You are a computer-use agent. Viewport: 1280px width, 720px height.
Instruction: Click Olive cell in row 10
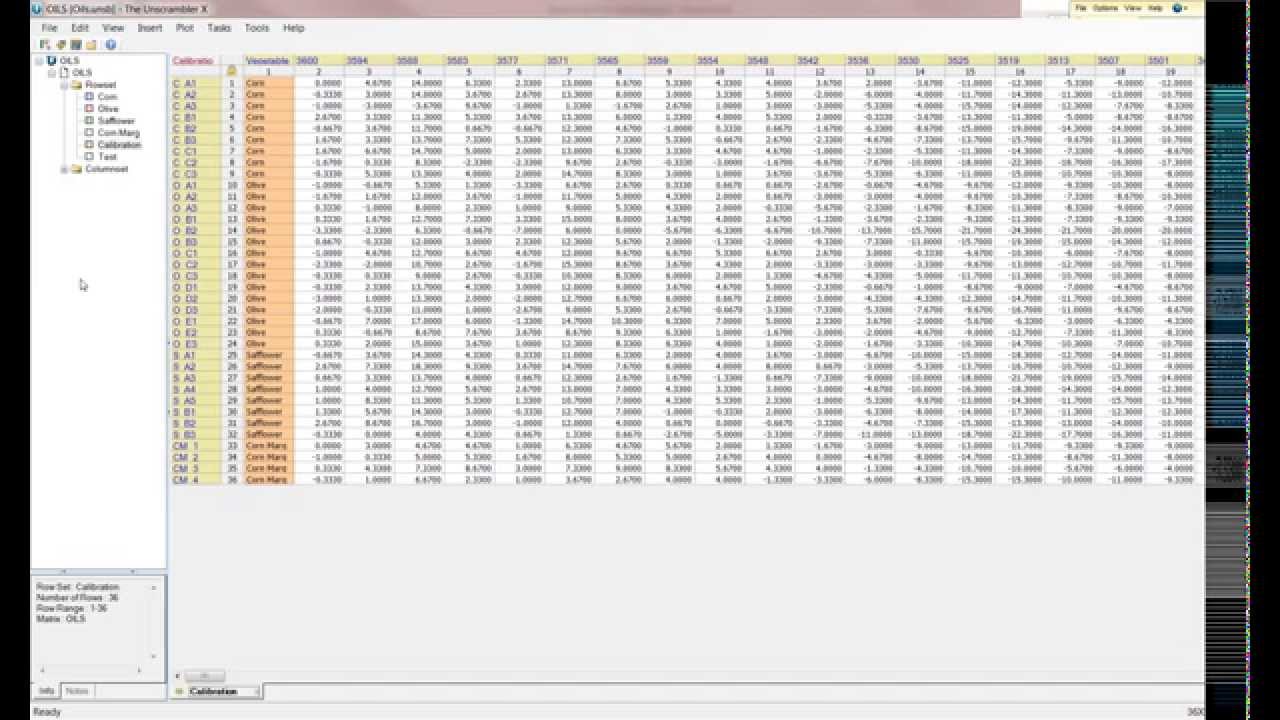tap(268, 185)
